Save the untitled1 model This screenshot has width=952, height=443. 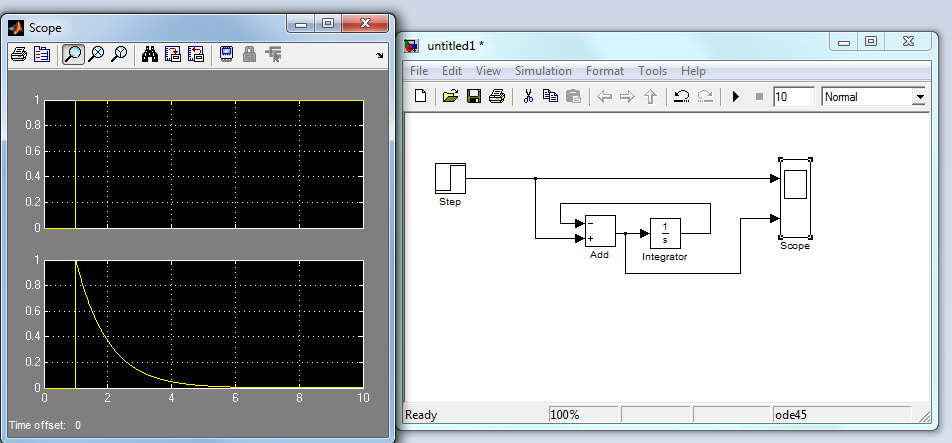[474, 97]
